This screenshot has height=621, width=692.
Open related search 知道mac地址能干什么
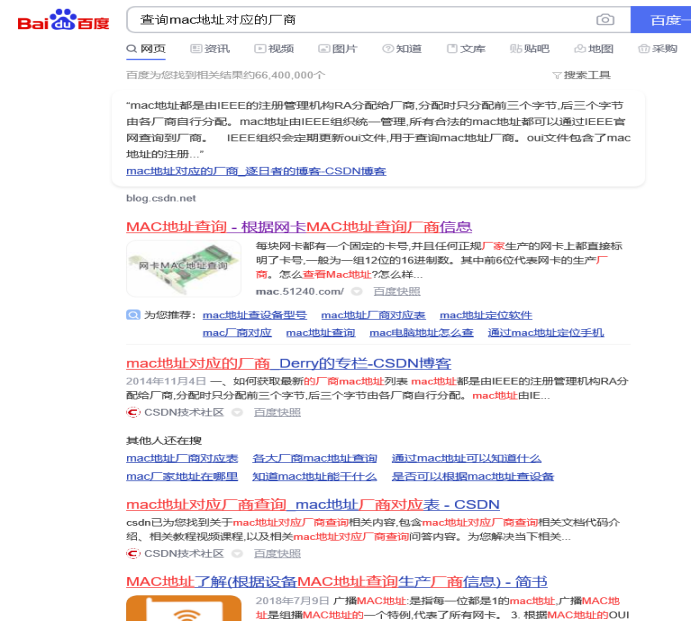315,476
